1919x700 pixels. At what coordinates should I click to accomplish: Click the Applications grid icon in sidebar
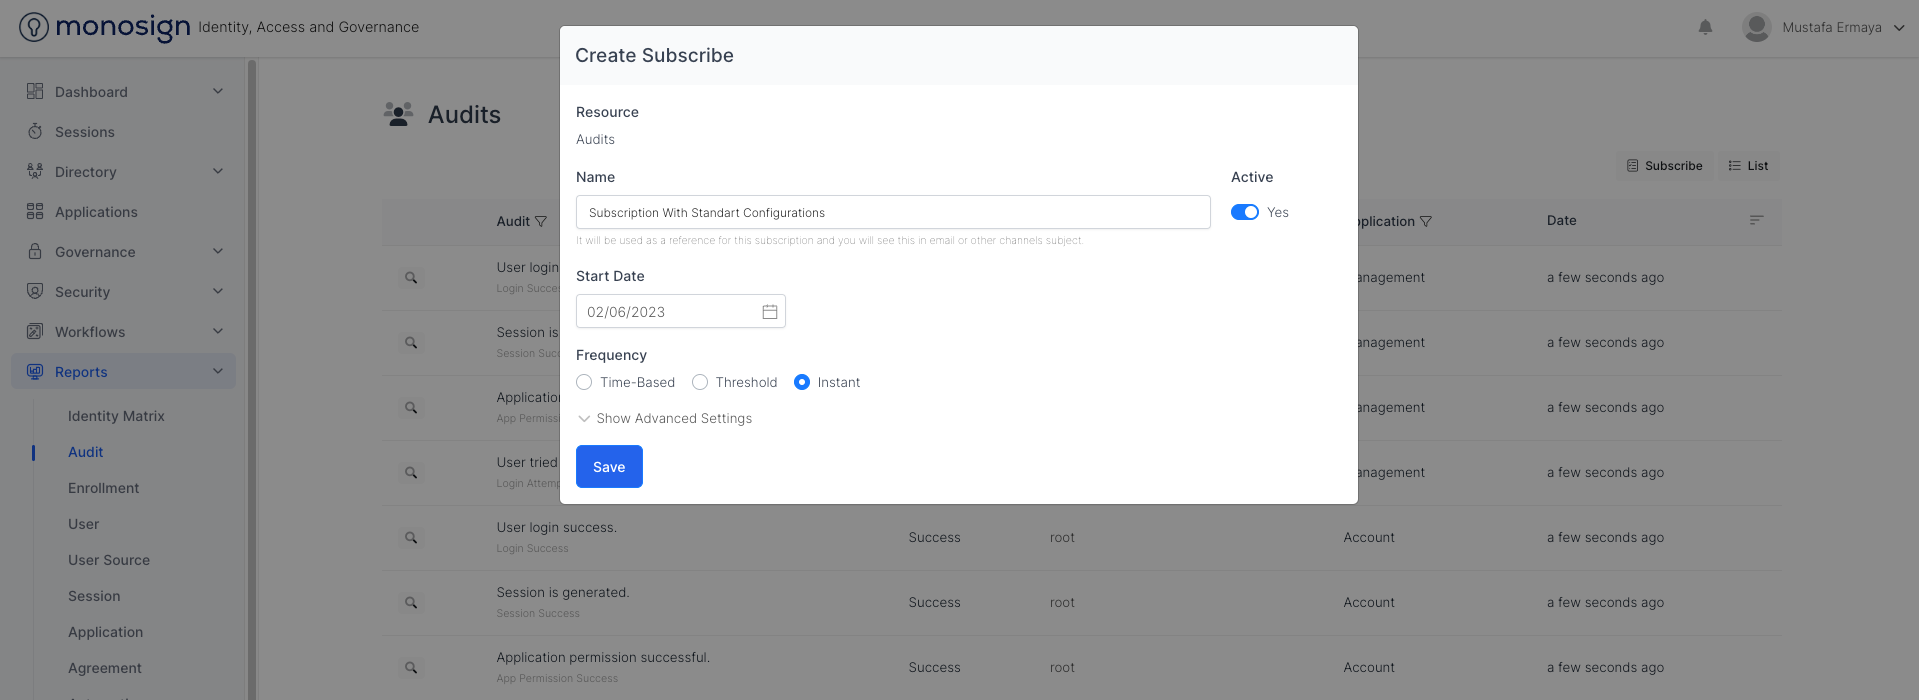pyautogui.click(x=35, y=212)
